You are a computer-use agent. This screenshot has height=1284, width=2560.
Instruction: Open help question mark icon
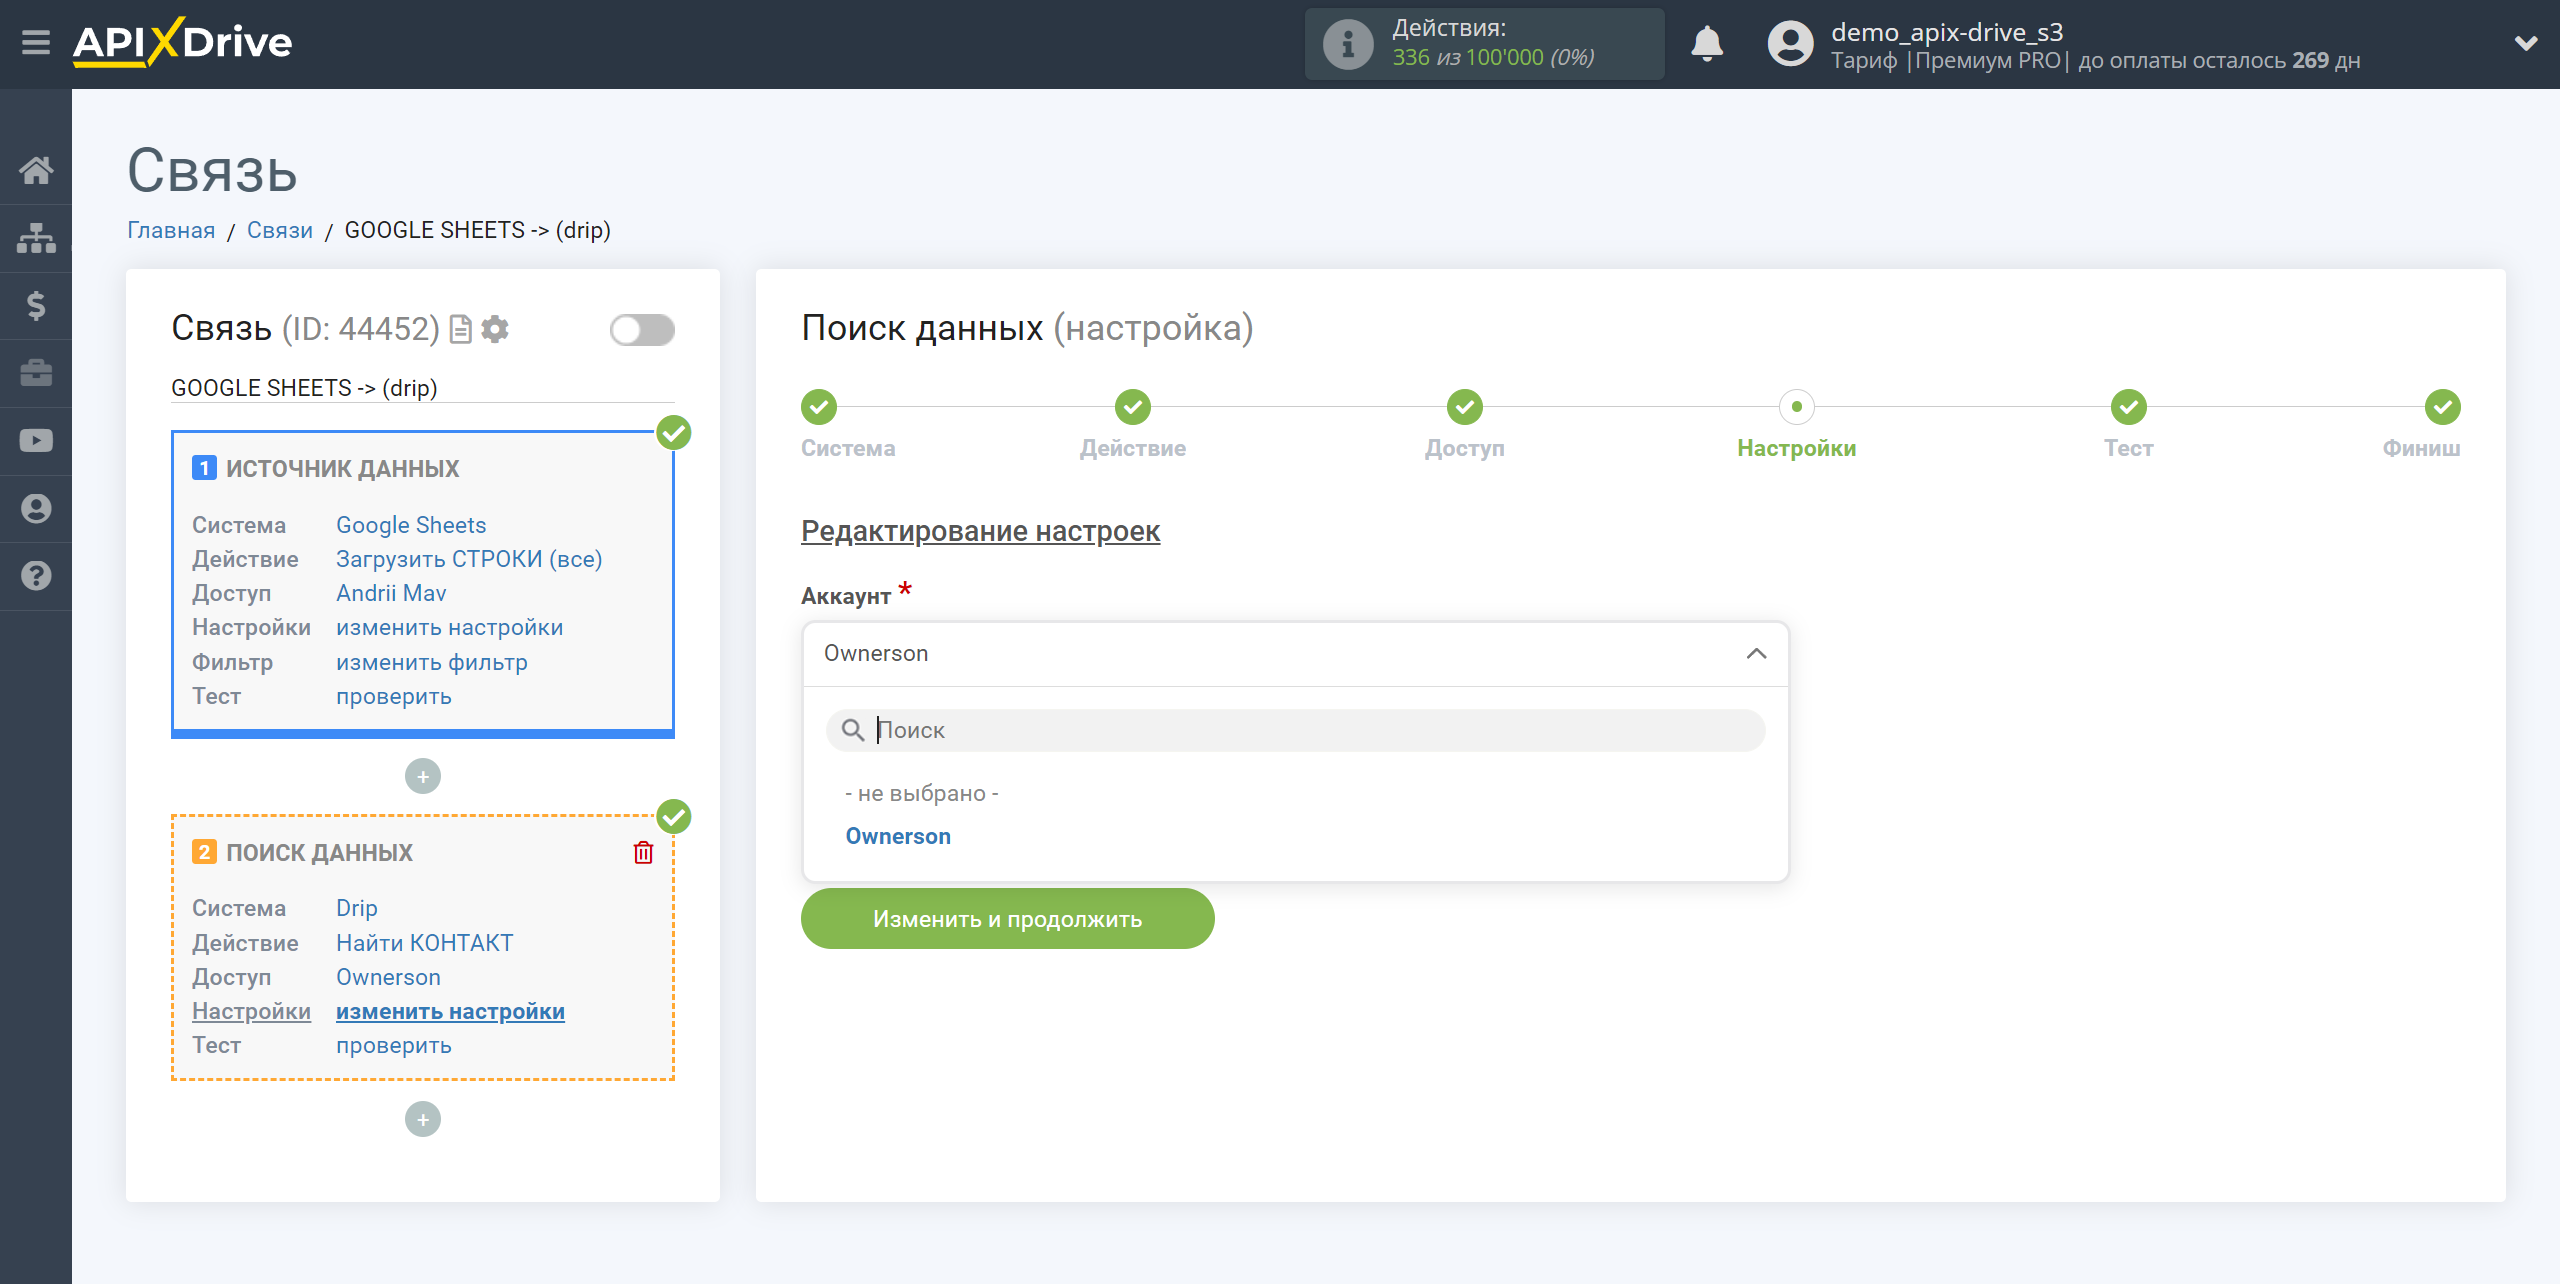pyautogui.click(x=36, y=576)
